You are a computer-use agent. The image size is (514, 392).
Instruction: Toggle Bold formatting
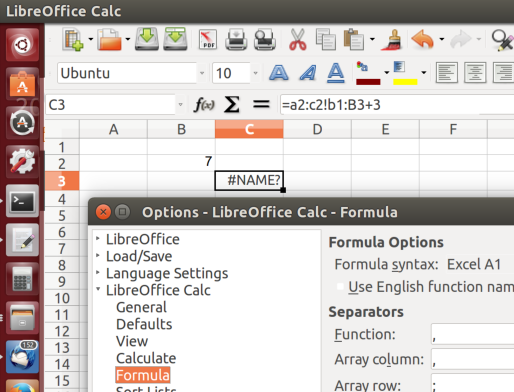(x=279, y=72)
